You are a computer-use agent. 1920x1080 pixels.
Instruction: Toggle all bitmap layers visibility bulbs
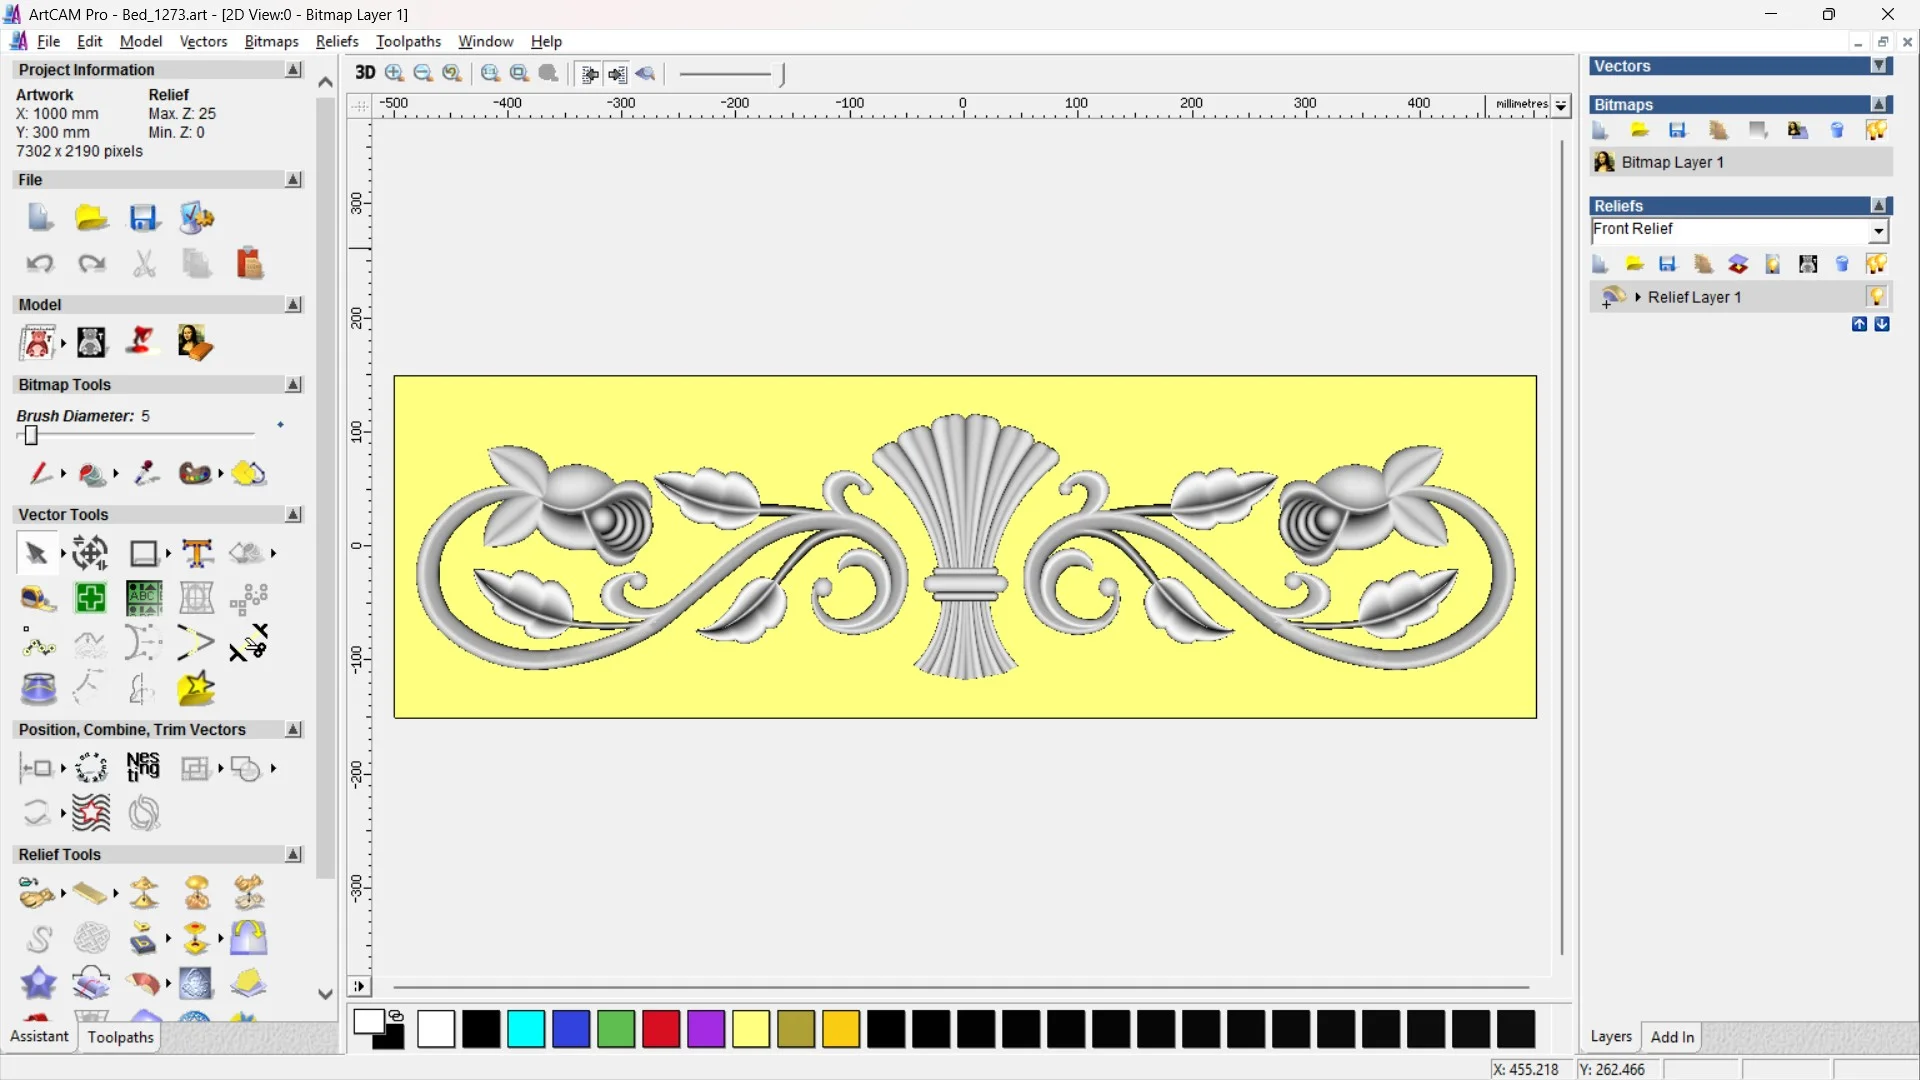[1876, 131]
